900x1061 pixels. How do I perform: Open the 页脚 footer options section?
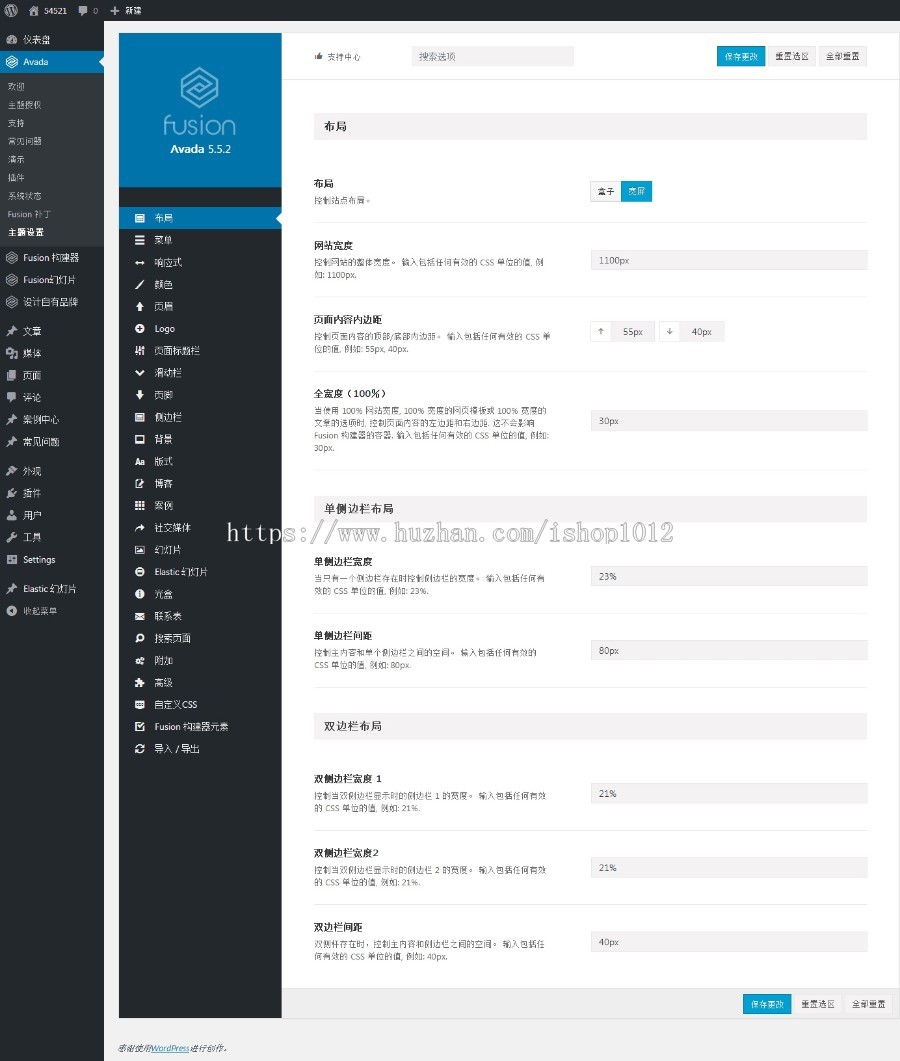(200, 394)
